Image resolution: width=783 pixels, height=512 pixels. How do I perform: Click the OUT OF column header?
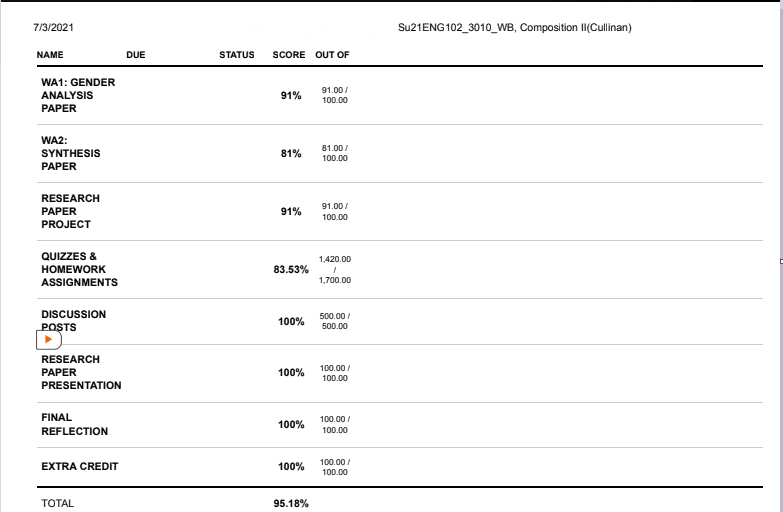coord(332,54)
